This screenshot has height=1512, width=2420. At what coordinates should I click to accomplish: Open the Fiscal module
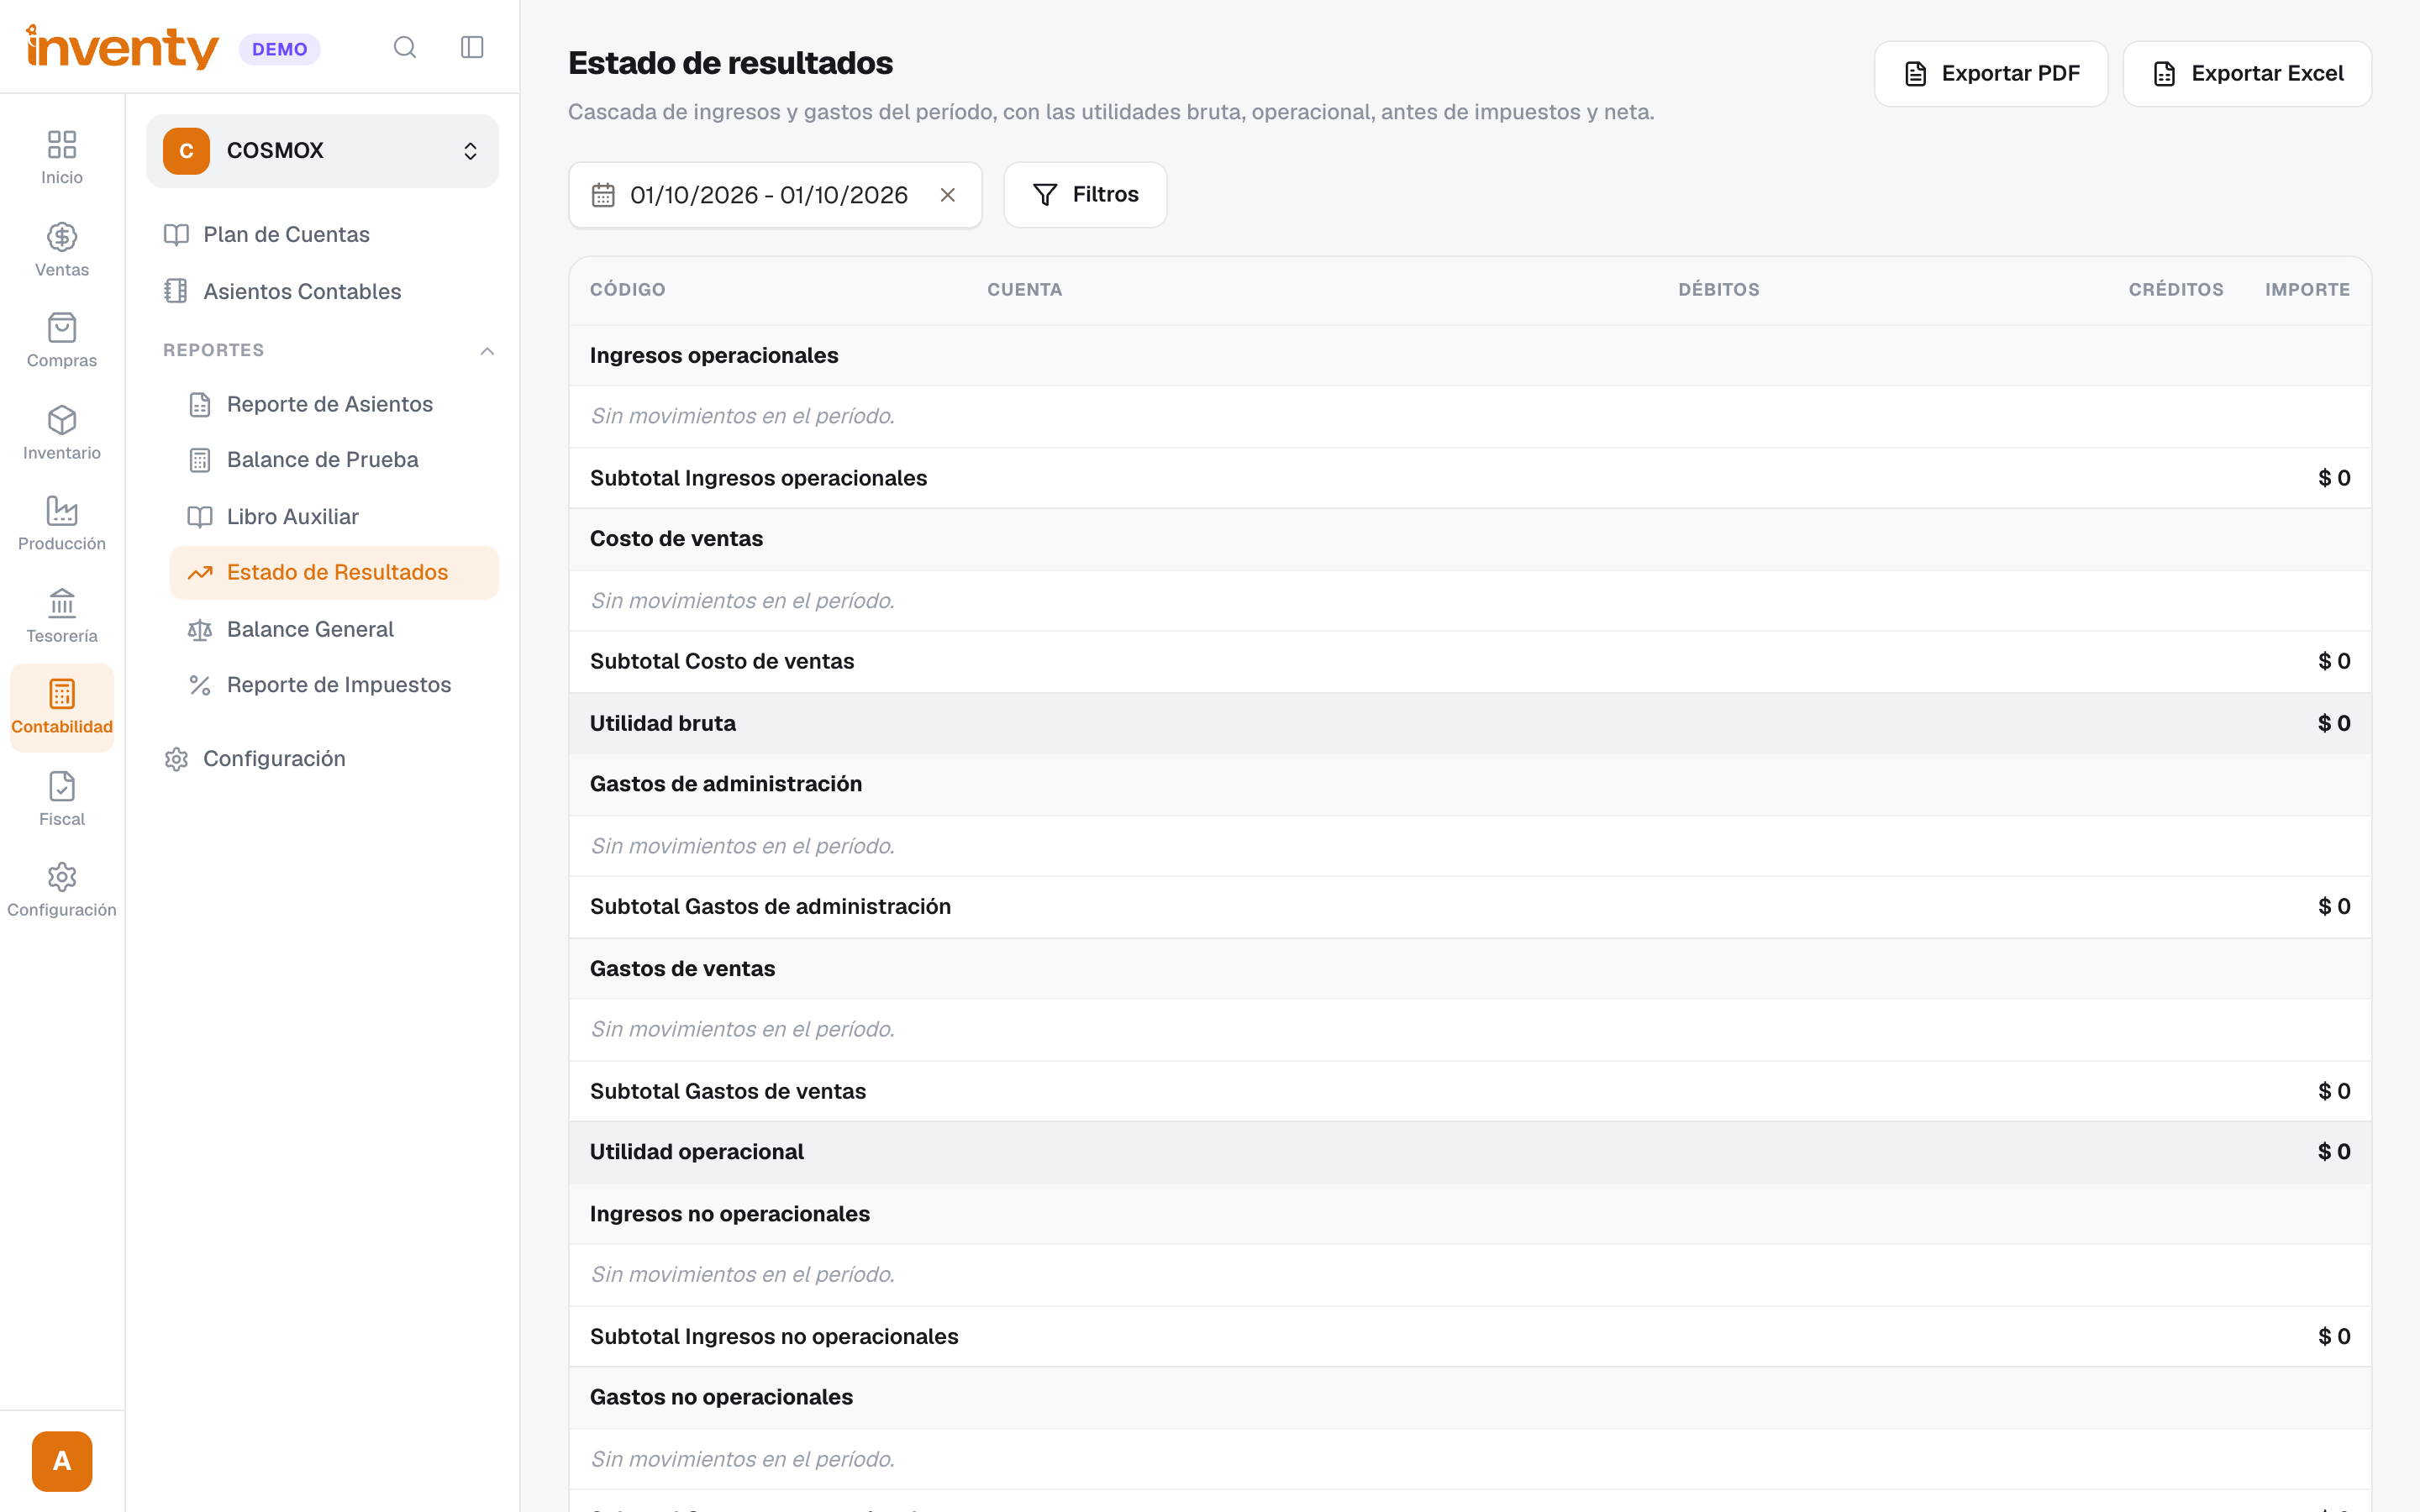(x=62, y=799)
